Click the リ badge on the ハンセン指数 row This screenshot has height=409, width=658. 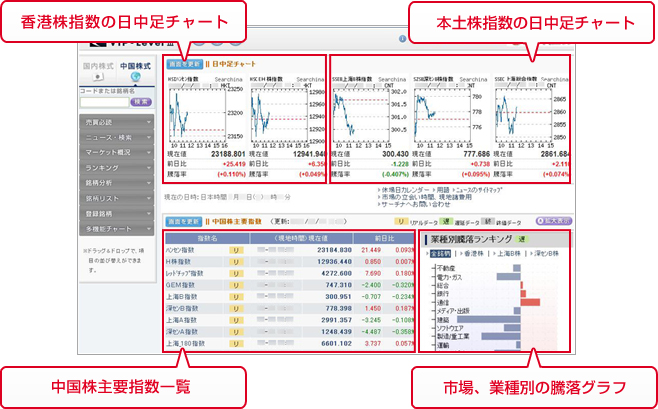tap(236, 250)
